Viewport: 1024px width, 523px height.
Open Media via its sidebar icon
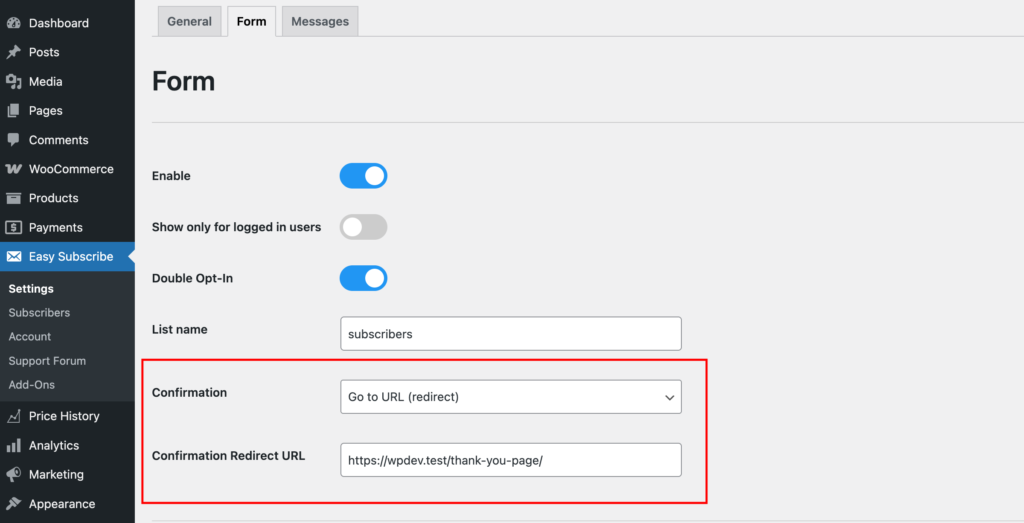(14, 81)
